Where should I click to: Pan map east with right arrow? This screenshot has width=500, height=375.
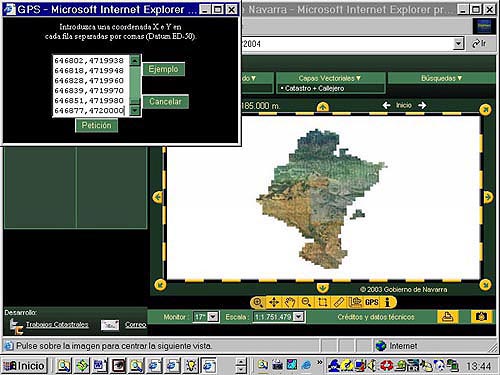tap(488, 197)
